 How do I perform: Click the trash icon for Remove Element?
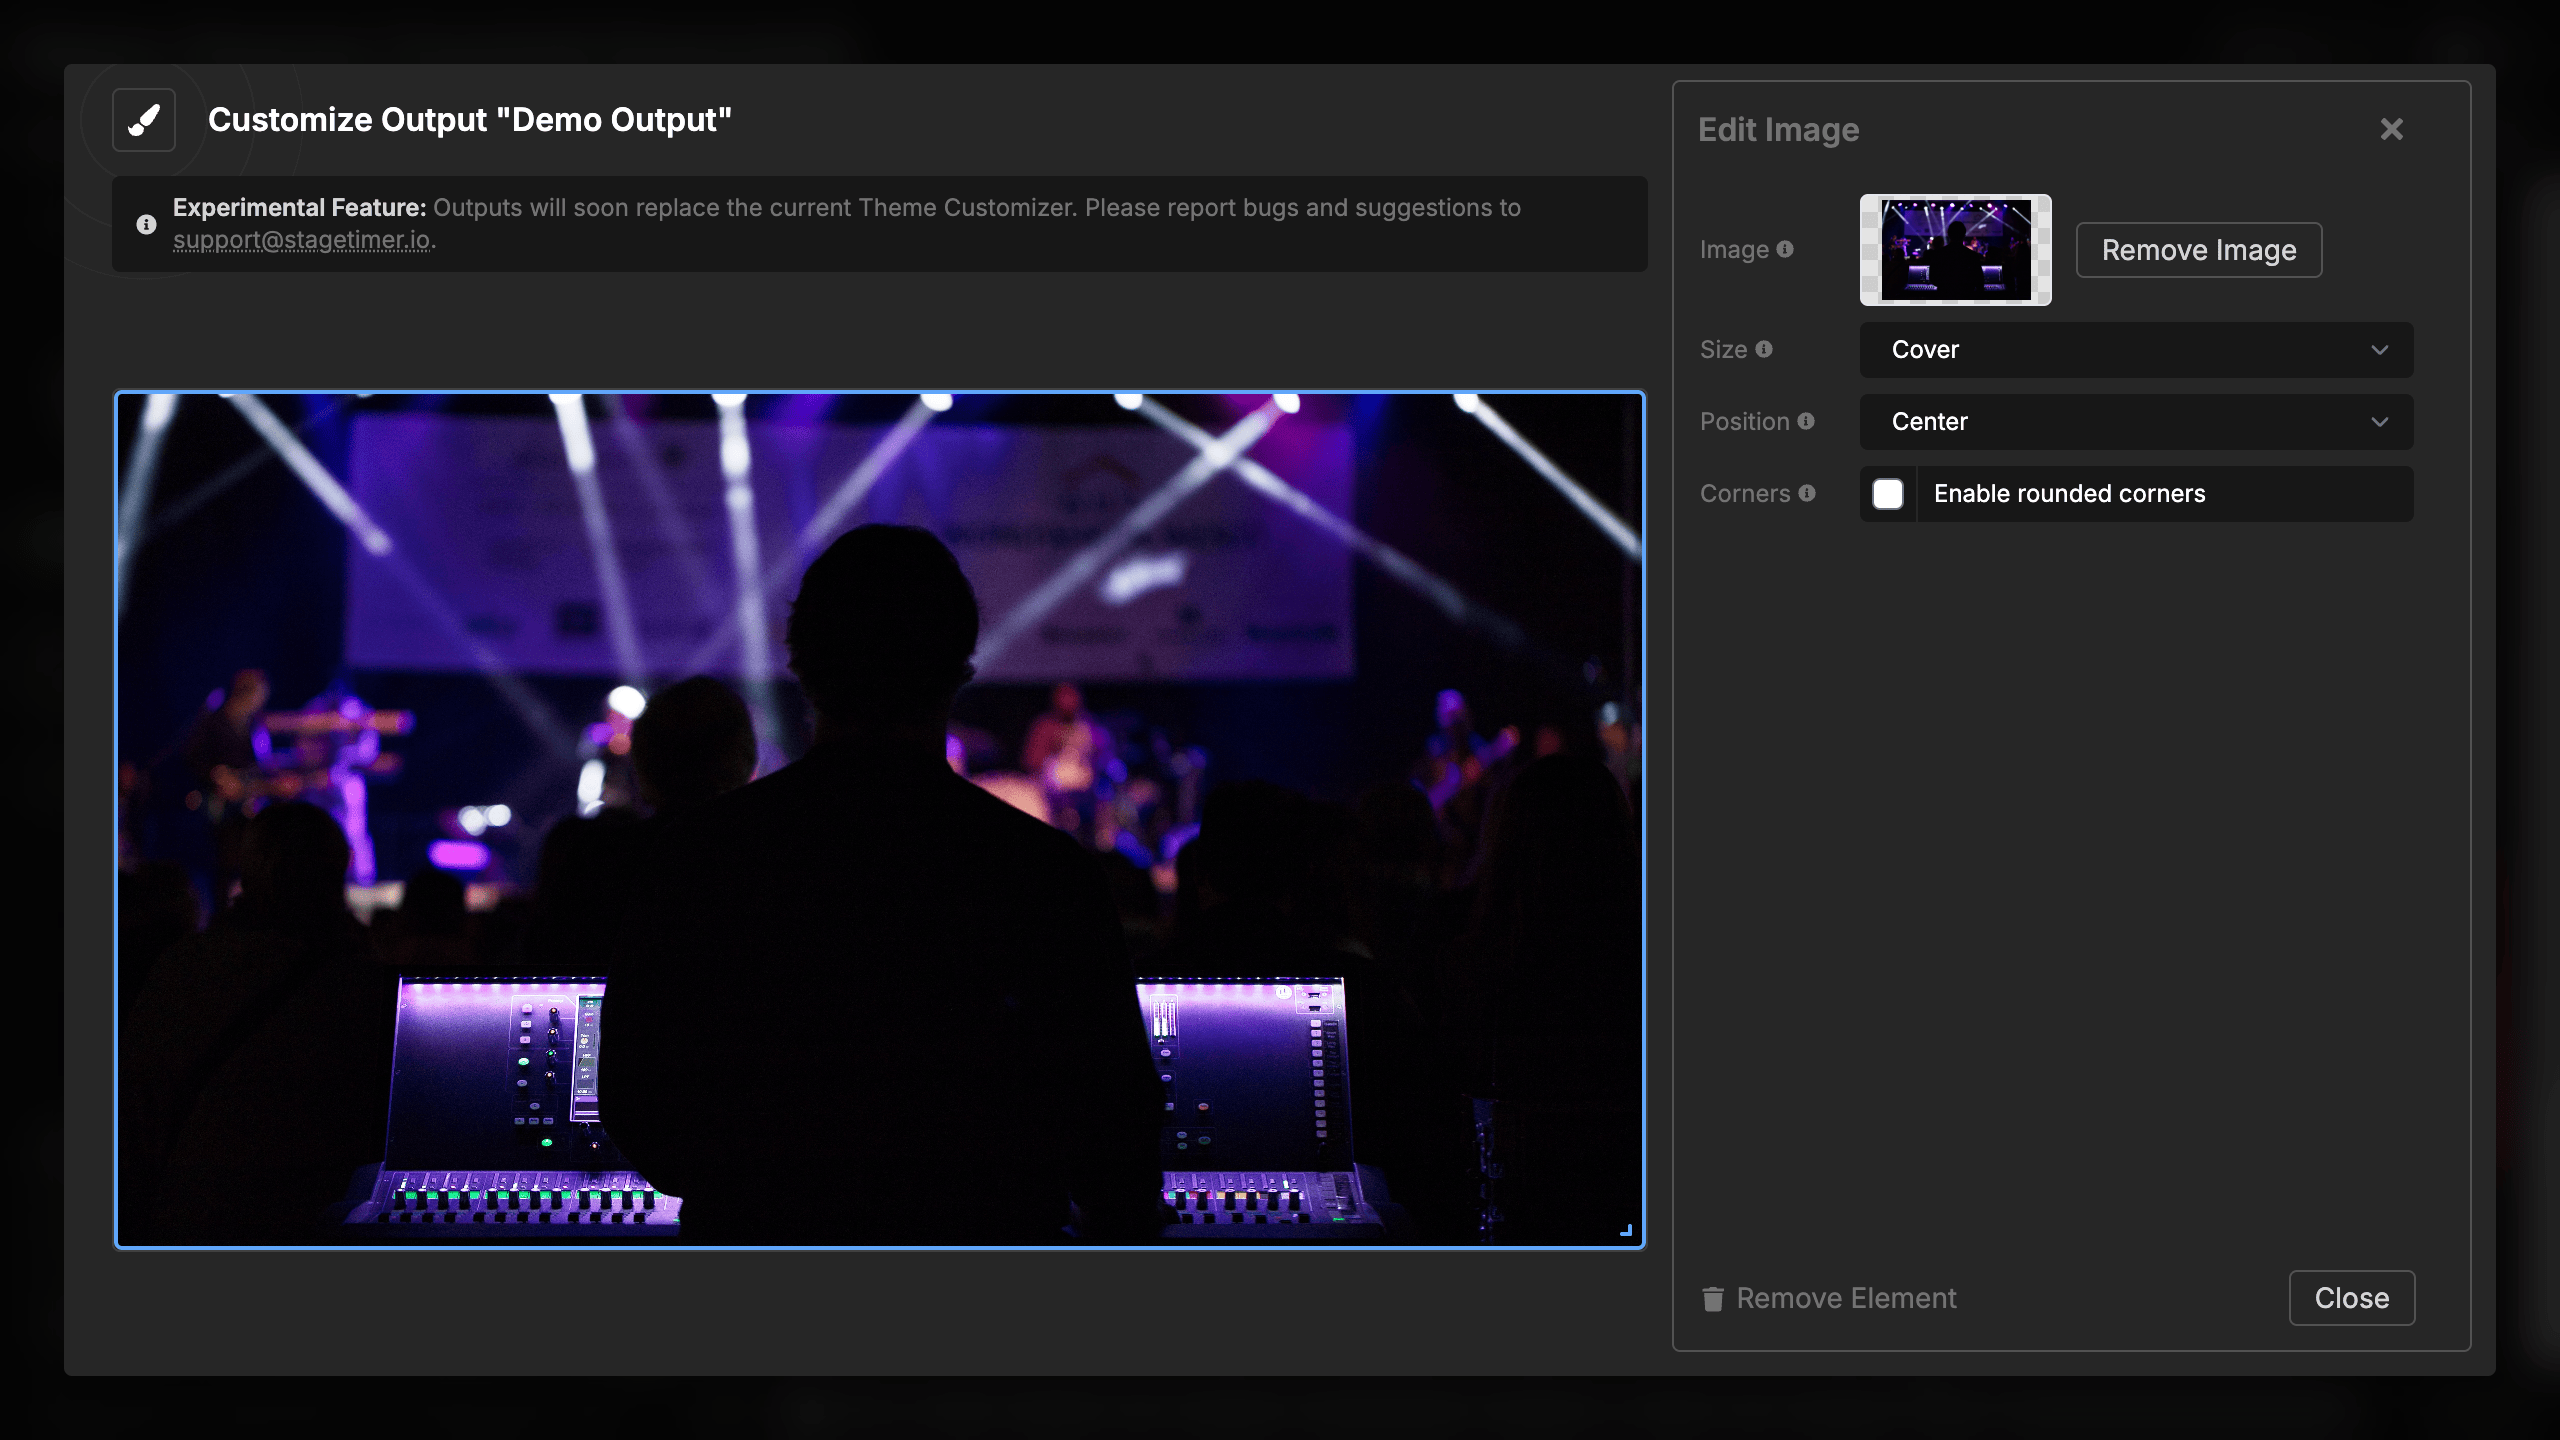[1713, 1298]
